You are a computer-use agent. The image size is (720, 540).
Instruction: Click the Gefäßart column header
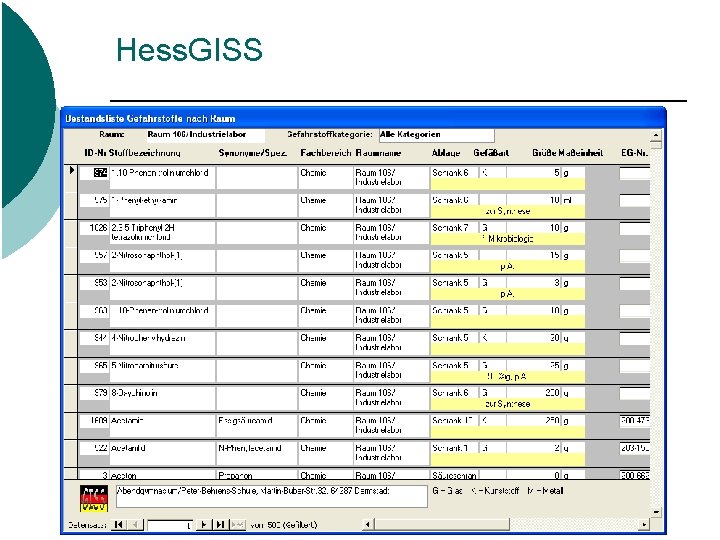[491, 153]
